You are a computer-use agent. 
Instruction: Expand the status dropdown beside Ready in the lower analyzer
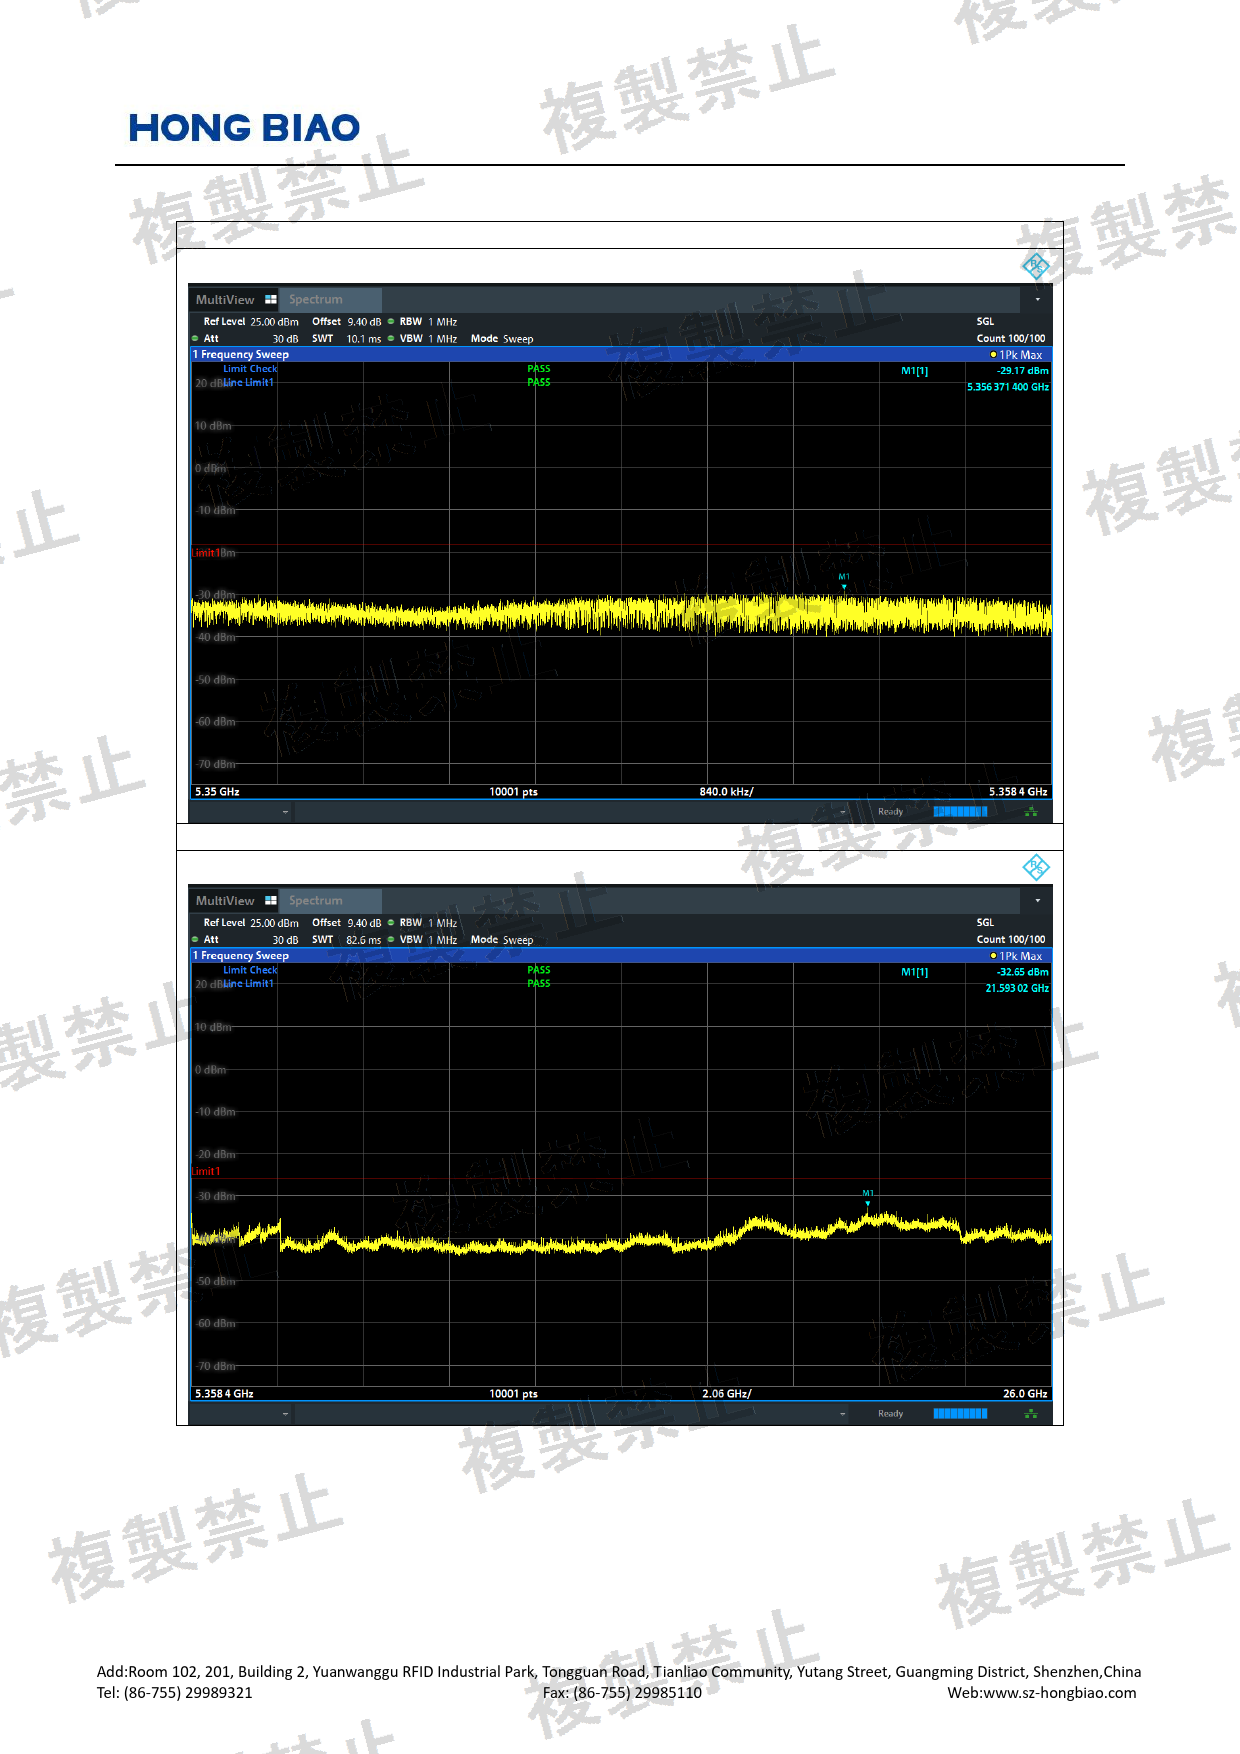coord(843,1413)
